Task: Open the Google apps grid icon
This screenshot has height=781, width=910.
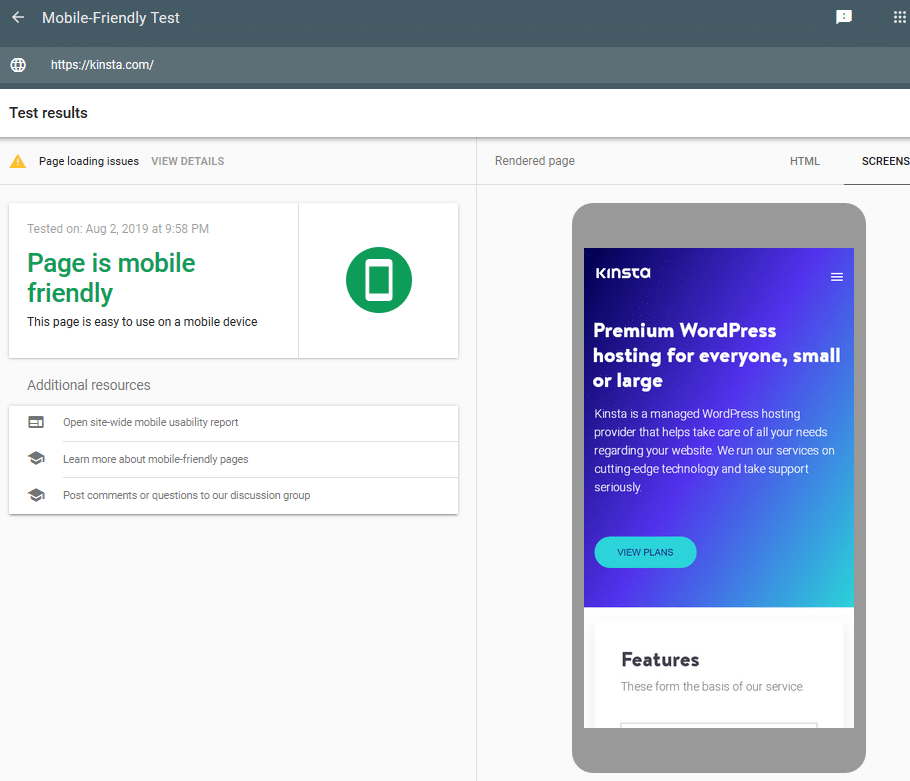Action: click(x=897, y=16)
